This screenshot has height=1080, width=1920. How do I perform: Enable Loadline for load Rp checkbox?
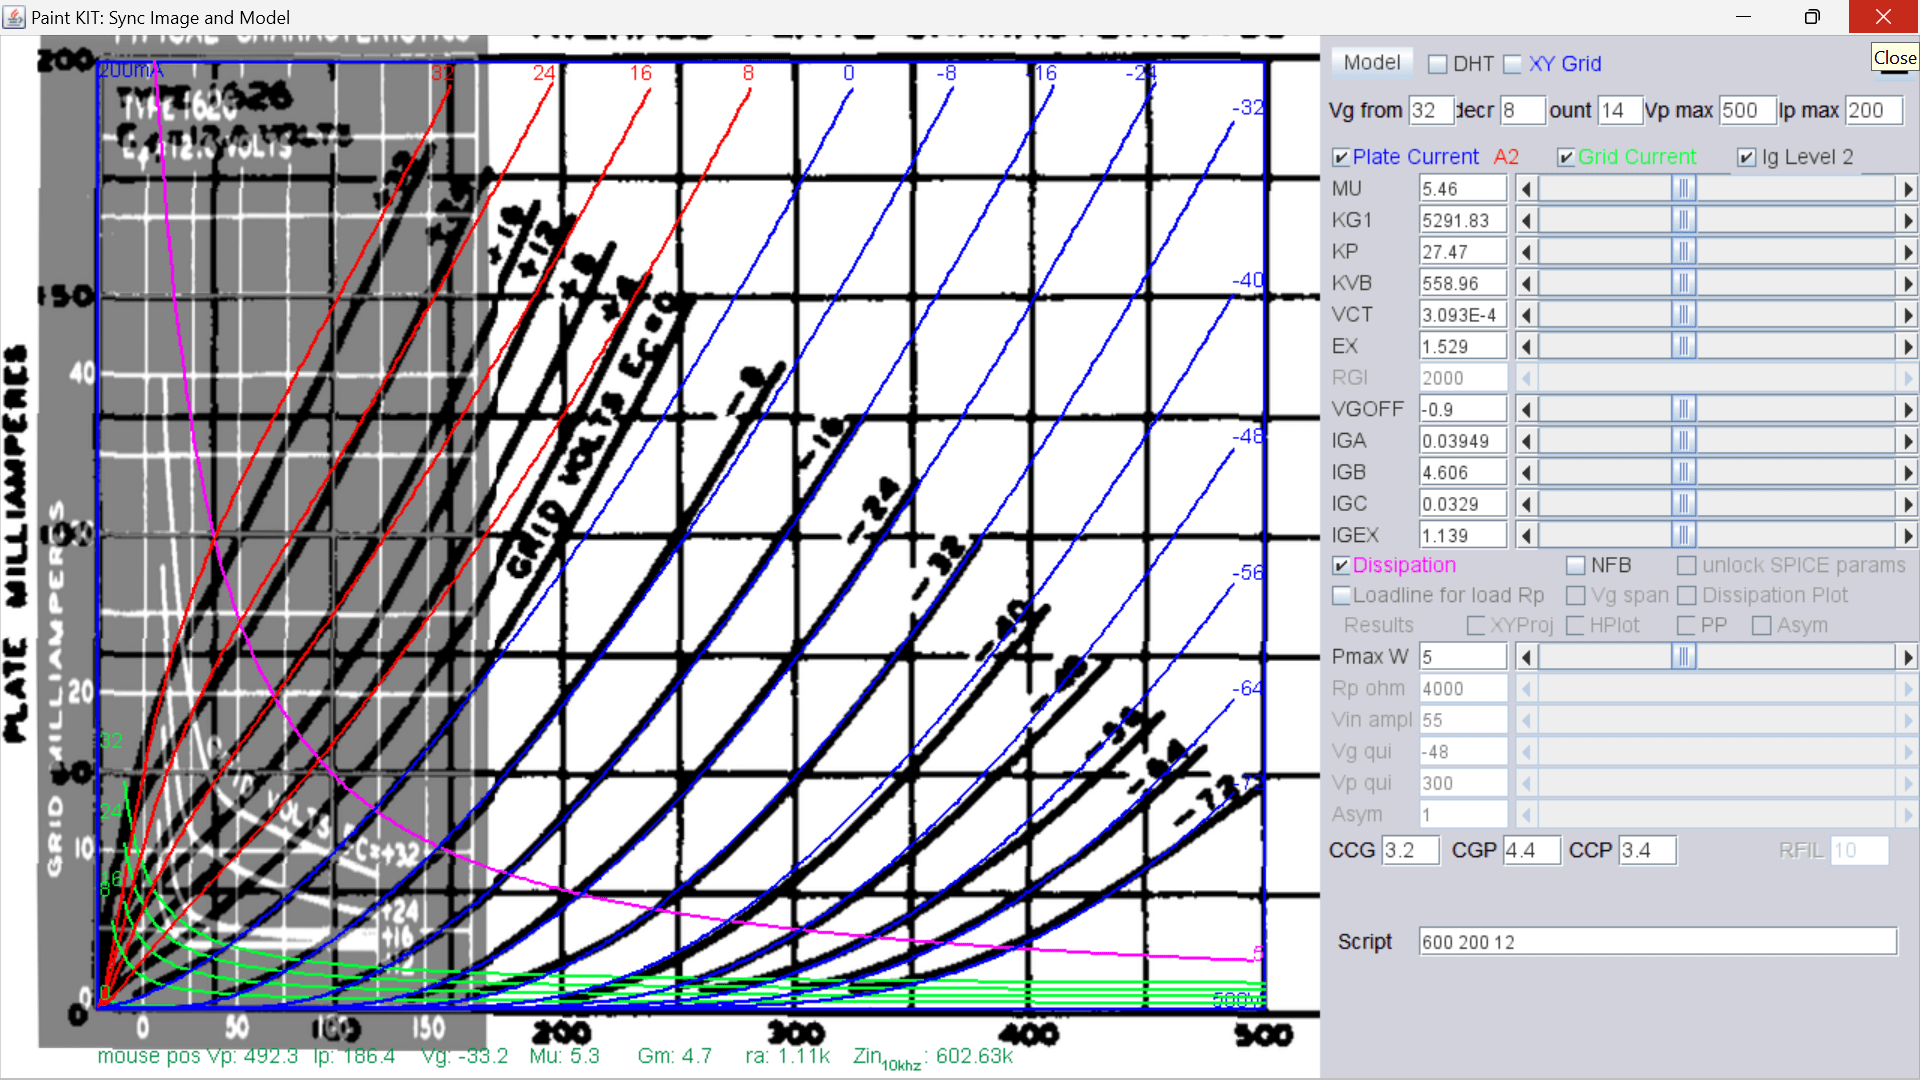pyautogui.click(x=1341, y=596)
